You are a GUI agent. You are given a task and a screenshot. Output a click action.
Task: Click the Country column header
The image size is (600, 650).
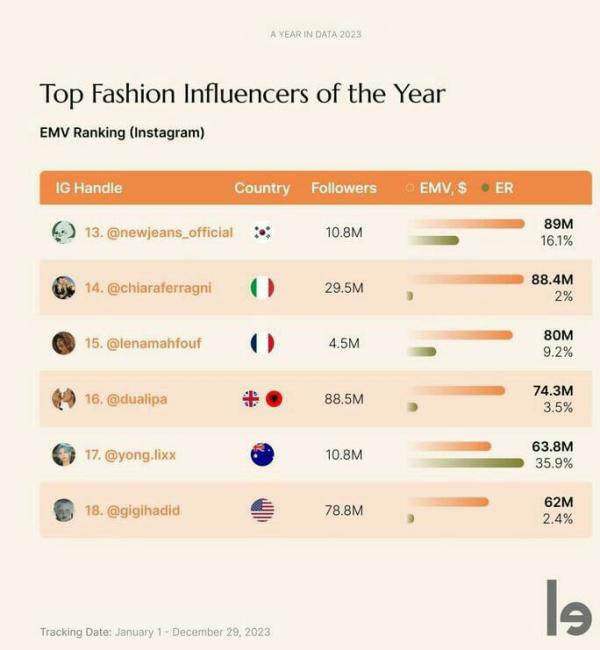point(262,188)
